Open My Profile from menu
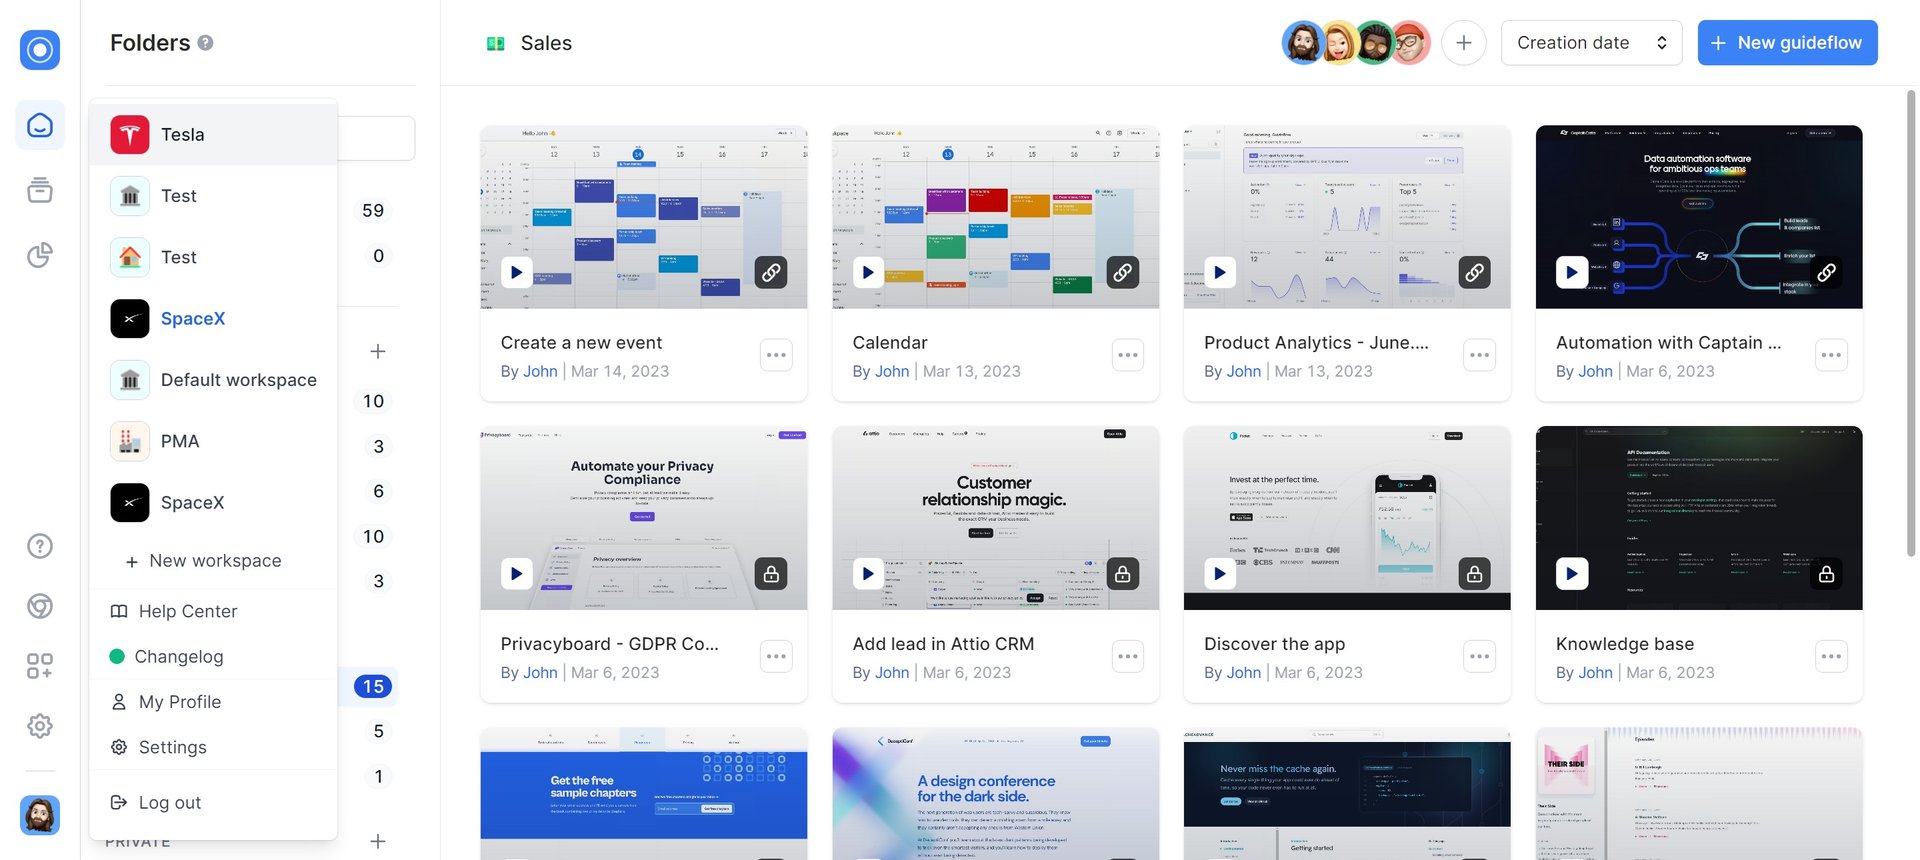 213,702
